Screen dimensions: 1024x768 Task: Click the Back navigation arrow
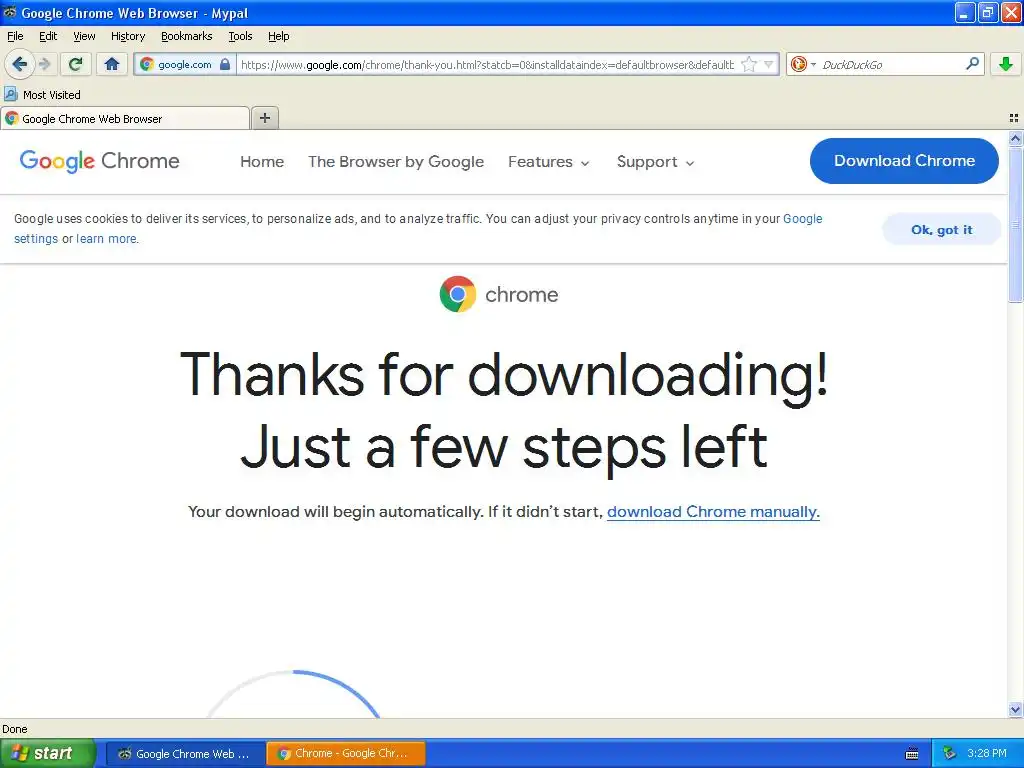tap(20, 64)
